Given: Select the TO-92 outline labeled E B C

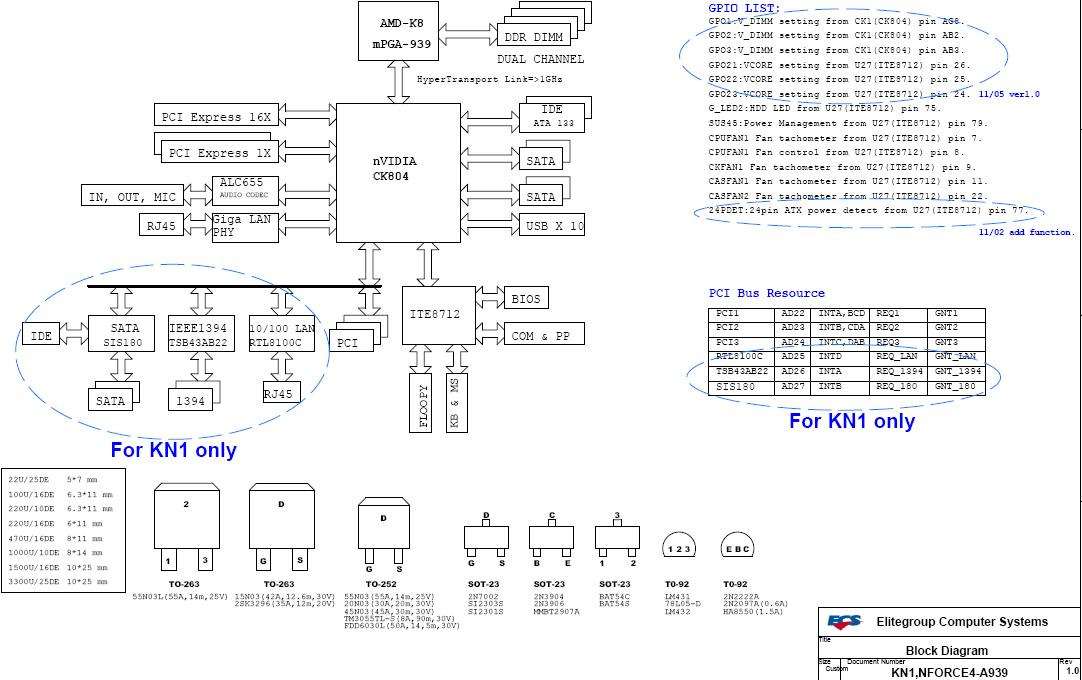Looking at the screenshot, I should (x=737, y=546).
